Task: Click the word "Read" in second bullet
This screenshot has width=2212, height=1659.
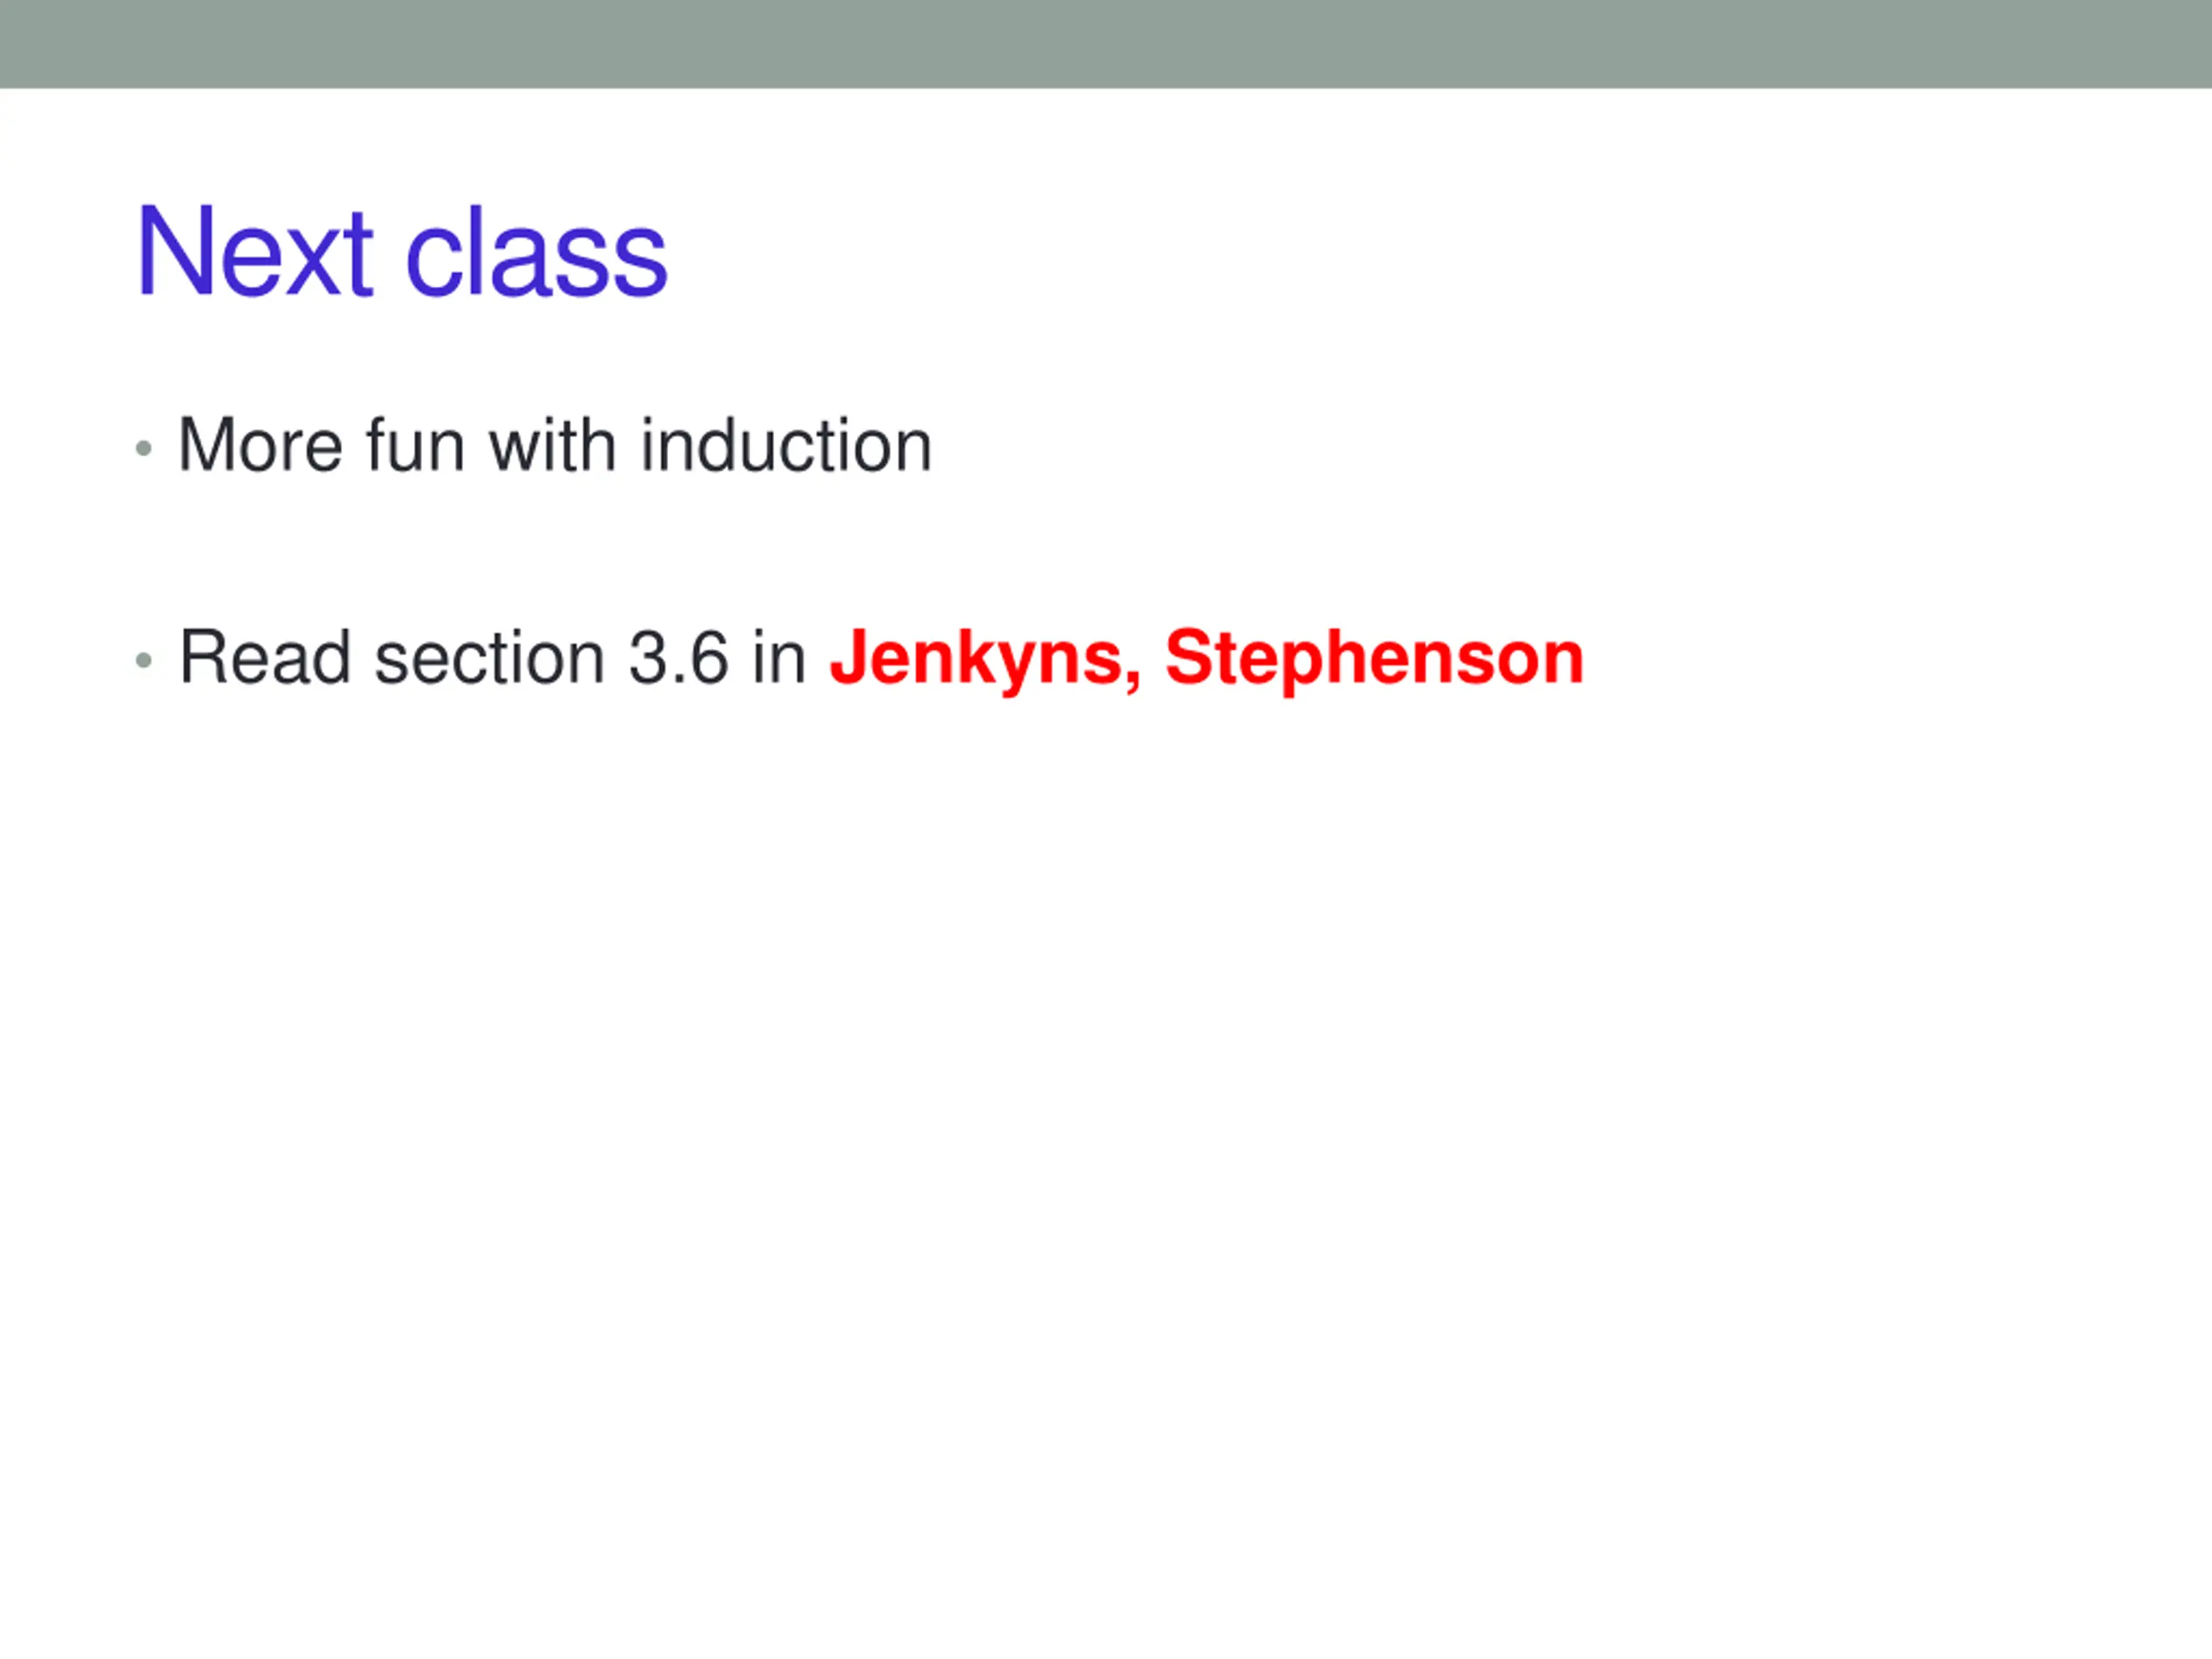Action: coord(265,658)
